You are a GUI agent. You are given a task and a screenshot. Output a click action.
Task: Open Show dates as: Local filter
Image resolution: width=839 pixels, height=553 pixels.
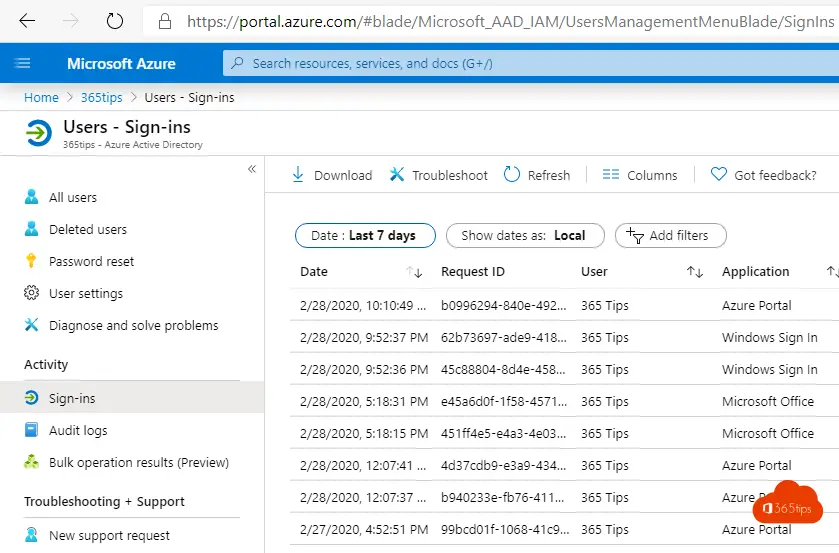[x=525, y=236]
